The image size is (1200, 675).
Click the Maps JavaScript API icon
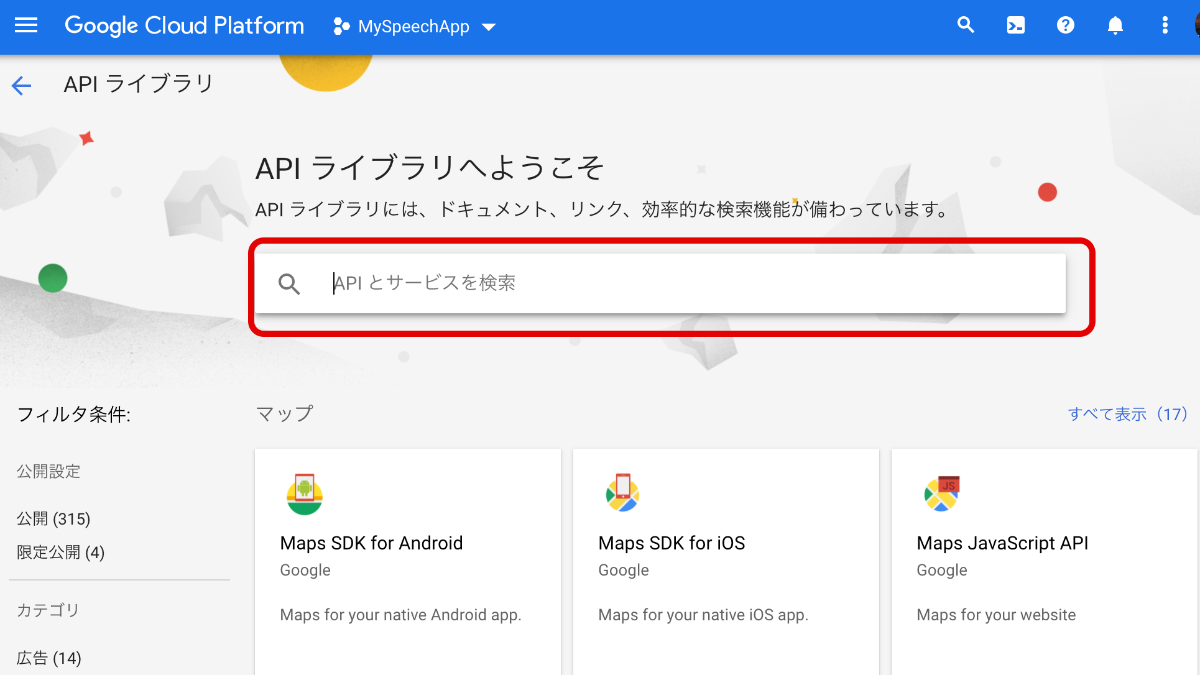tap(941, 493)
